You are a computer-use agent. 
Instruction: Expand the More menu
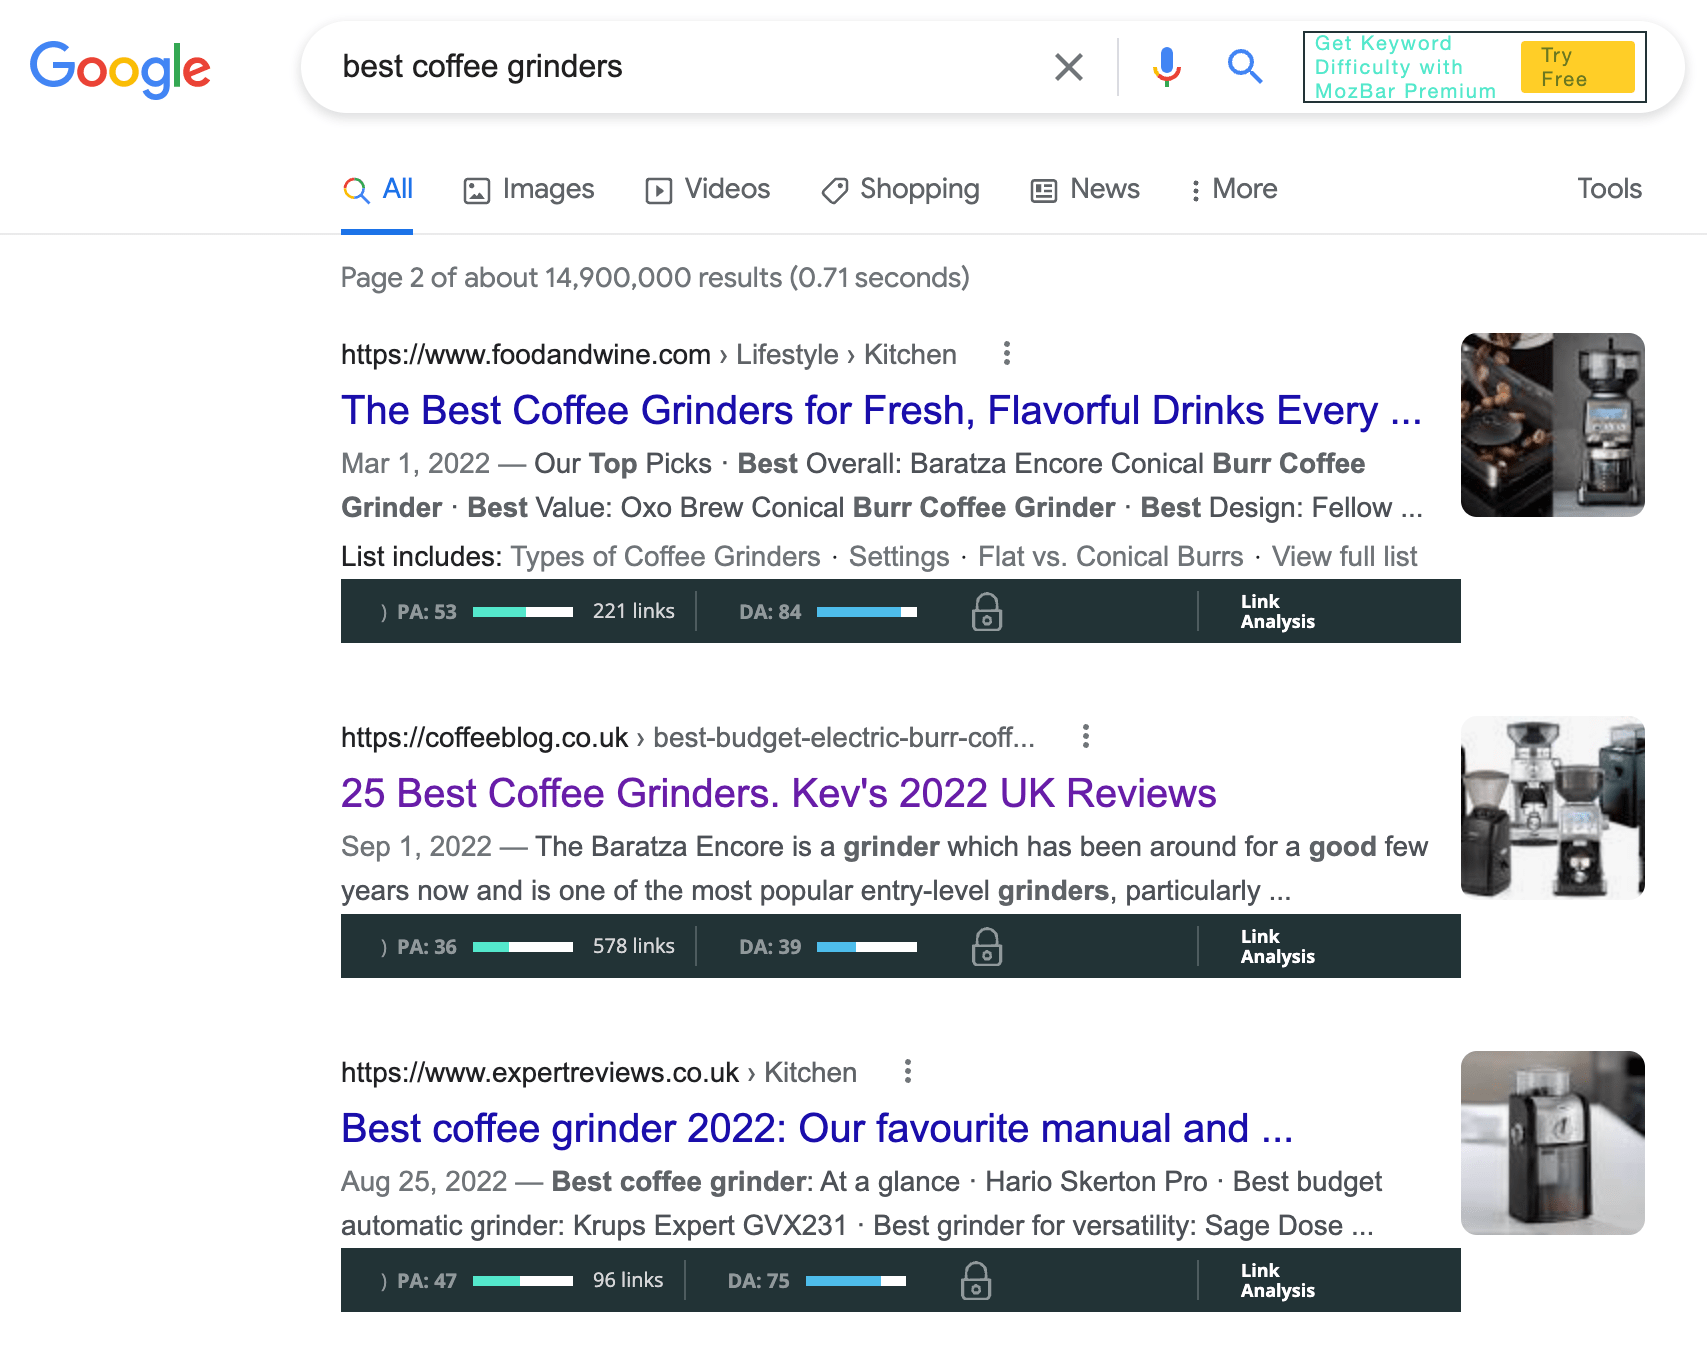[x=1233, y=189]
